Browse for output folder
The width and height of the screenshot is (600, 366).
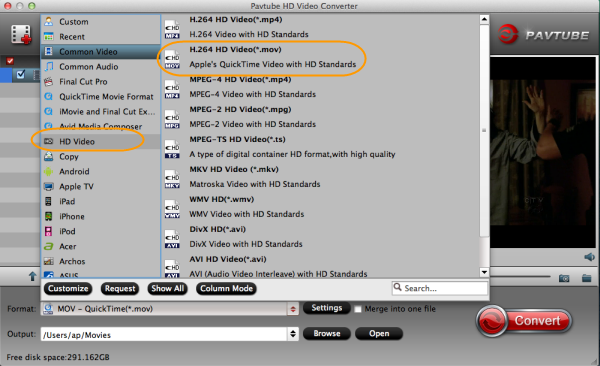point(327,333)
